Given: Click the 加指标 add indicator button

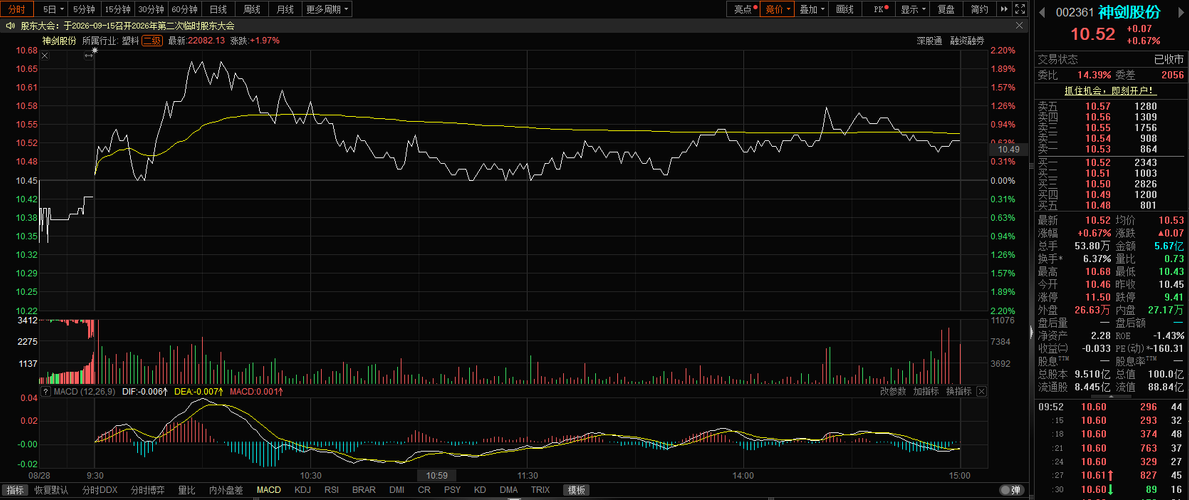Looking at the screenshot, I should pos(926,392).
